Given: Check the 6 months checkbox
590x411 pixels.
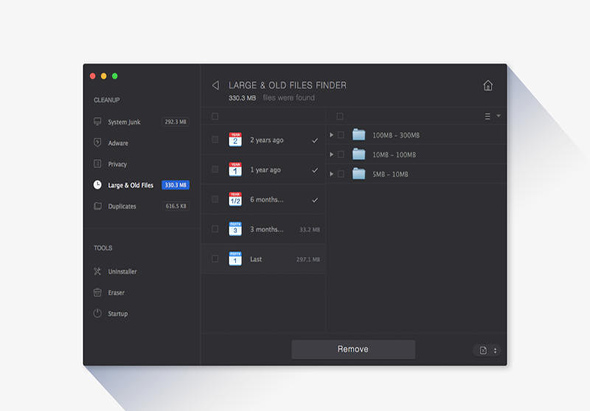Looking at the screenshot, I should click(x=215, y=199).
